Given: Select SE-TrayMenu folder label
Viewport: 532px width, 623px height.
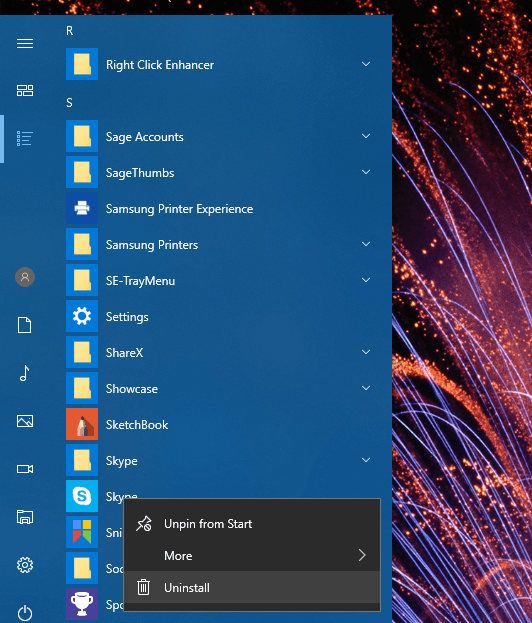Looking at the screenshot, I should tap(140, 281).
